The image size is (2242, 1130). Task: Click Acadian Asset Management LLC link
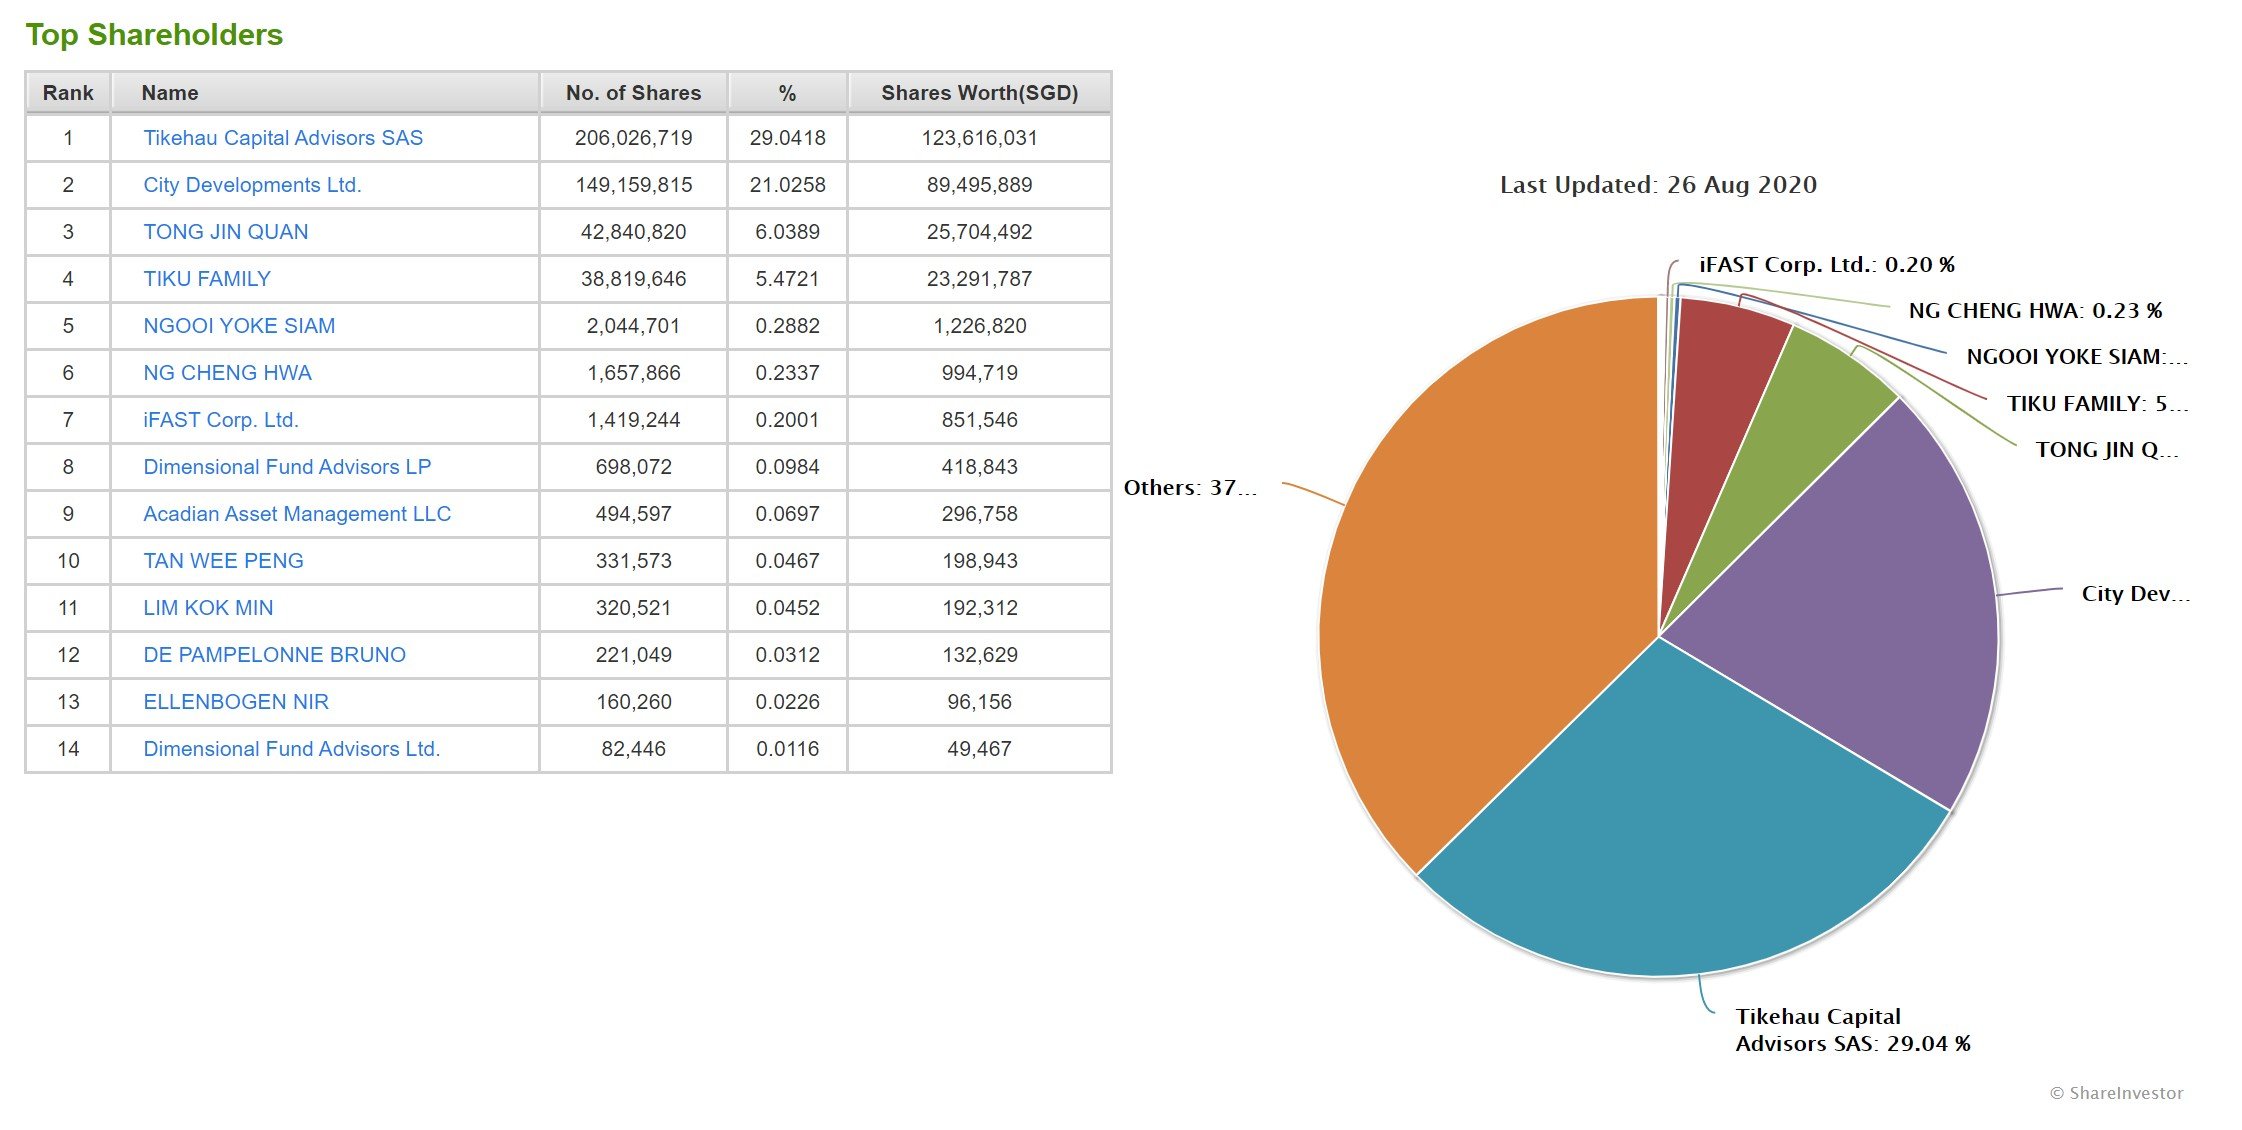[297, 514]
